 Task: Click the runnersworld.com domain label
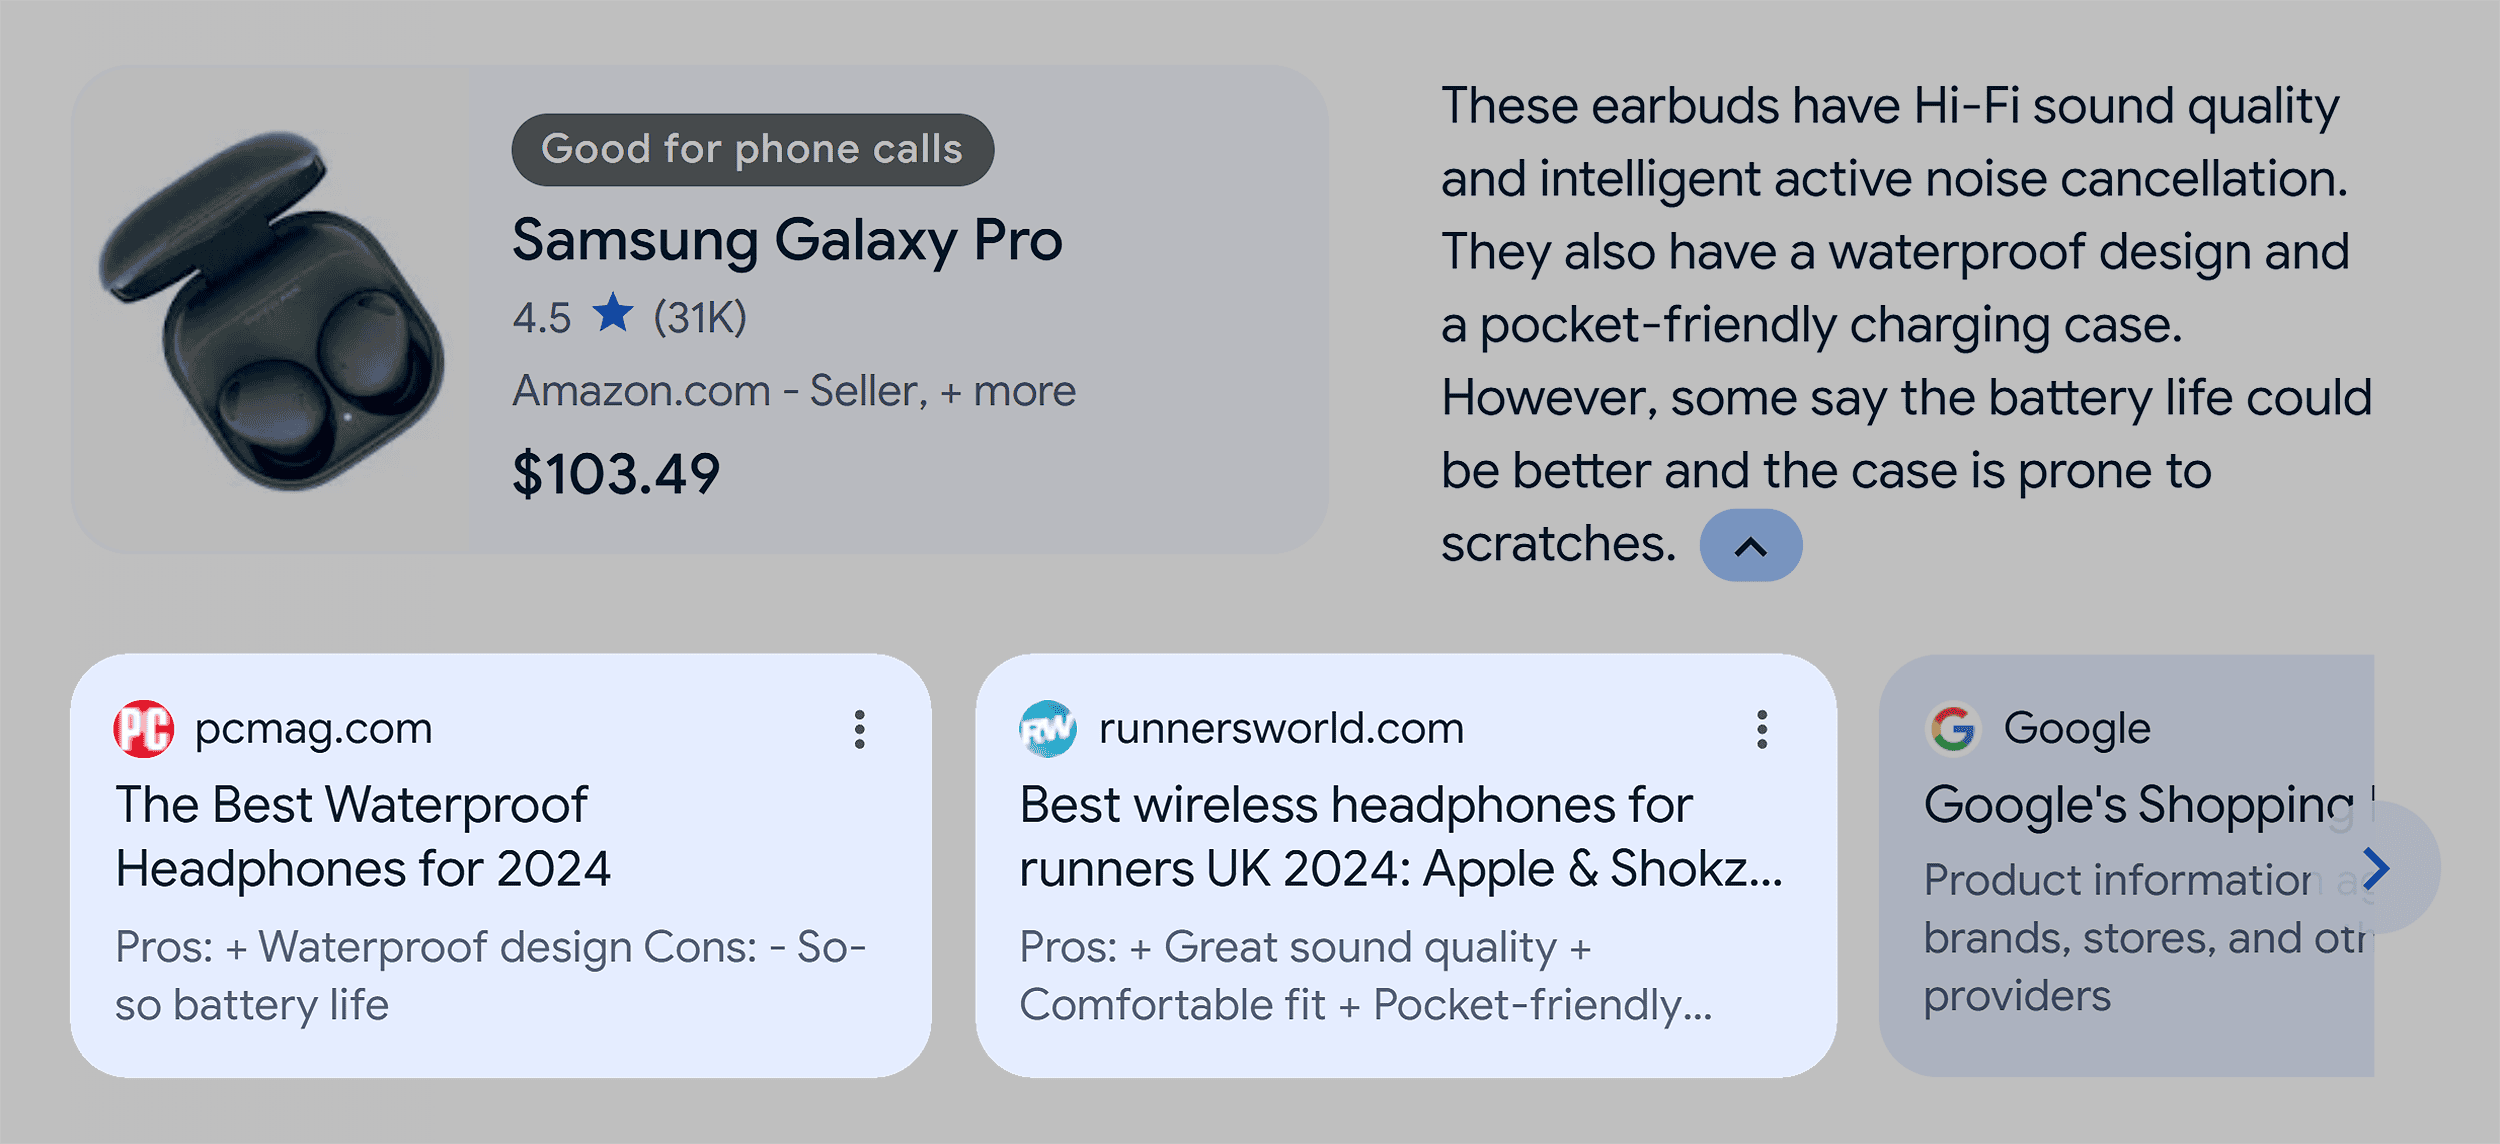[x=1281, y=729]
